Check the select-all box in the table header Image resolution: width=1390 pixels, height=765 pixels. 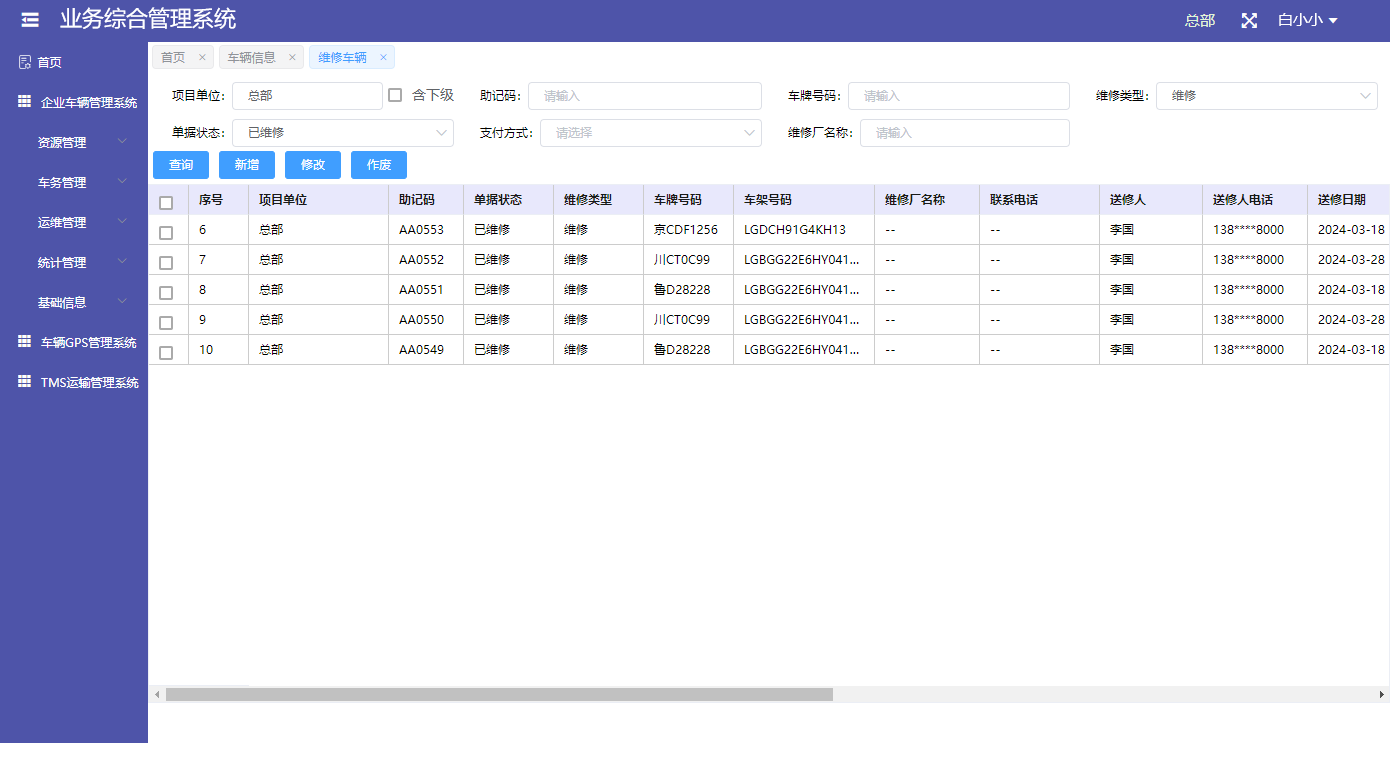coord(166,203)
